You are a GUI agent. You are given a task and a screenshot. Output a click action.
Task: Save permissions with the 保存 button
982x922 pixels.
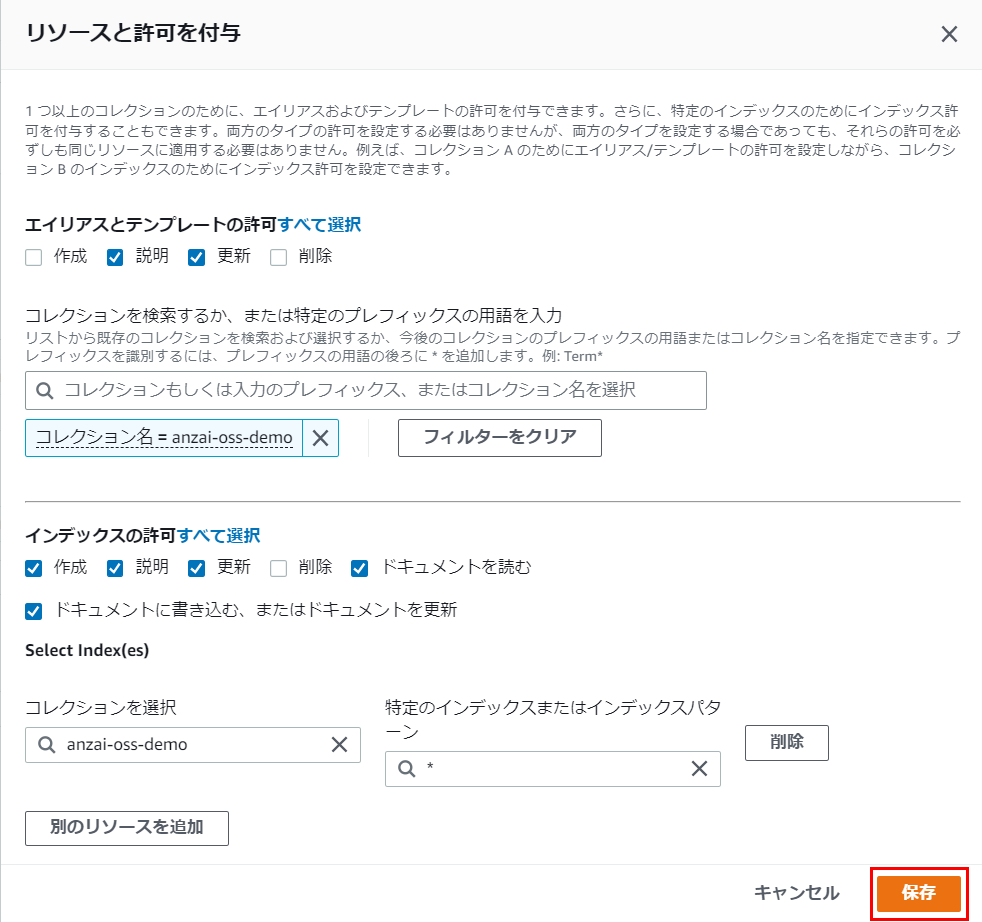click(x=919, y=894)
